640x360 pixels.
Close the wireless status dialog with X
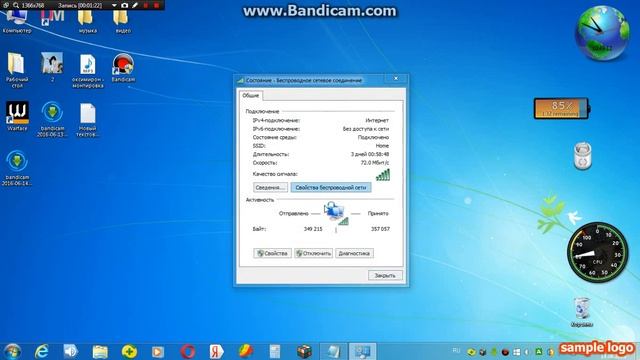(396, 78)
